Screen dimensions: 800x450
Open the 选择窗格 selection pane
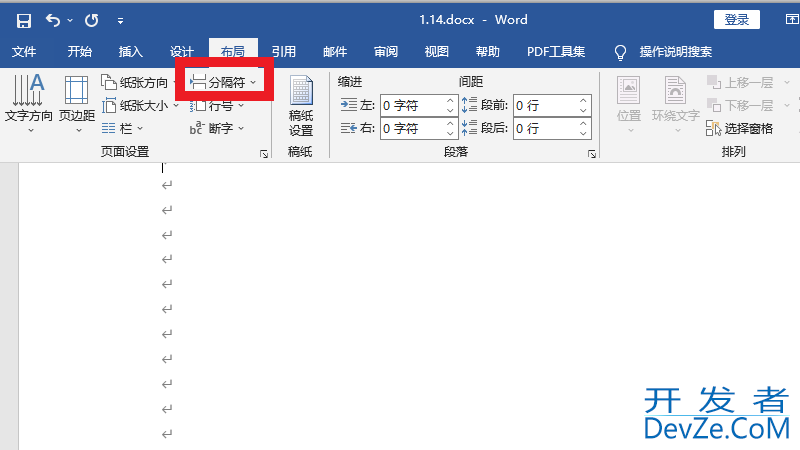click(x=740, y=129)
